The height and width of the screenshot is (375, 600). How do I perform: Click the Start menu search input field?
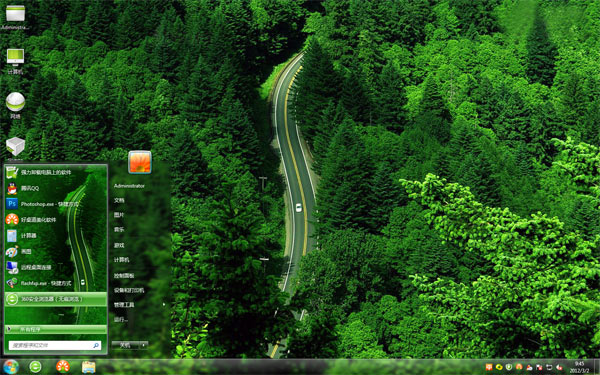click(x=55, y=345)
